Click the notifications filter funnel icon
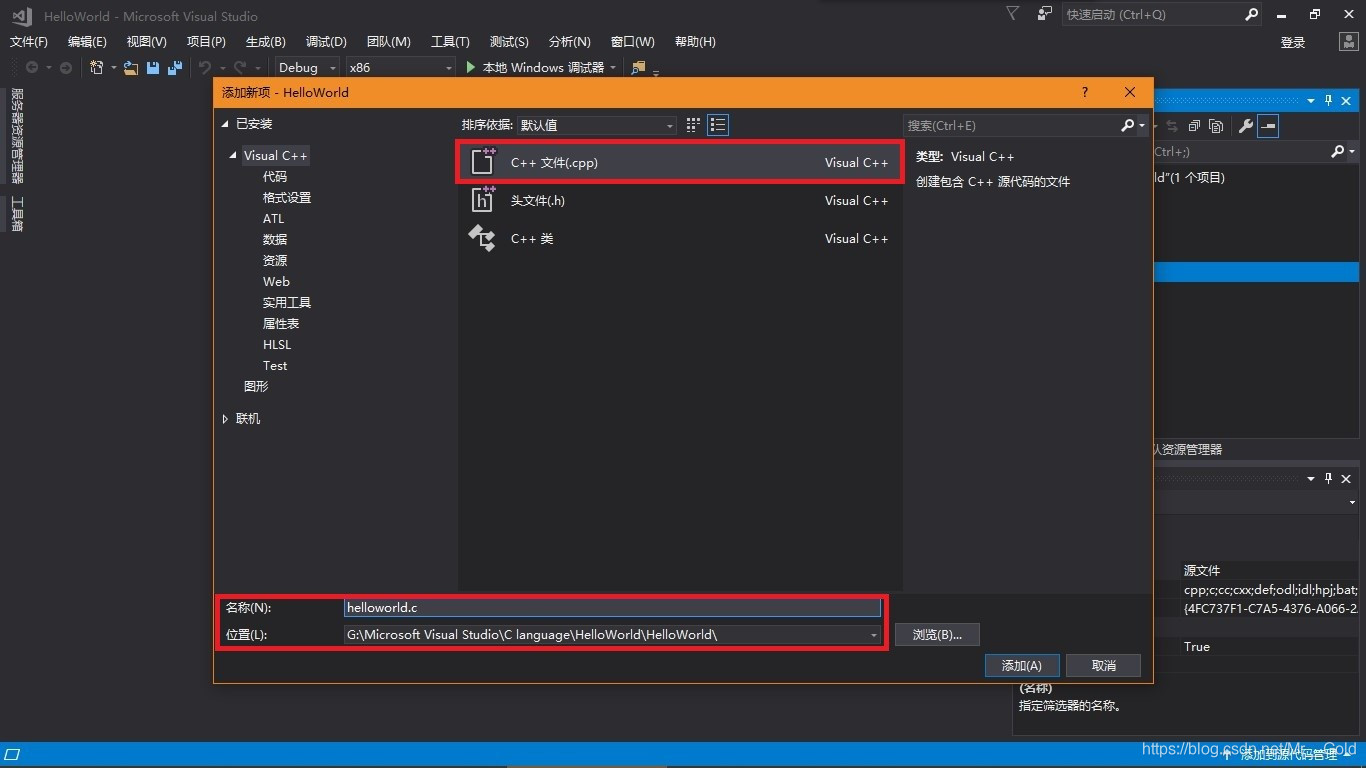This screenshot has height=768, width=1366. click(x=1013, y=14)
